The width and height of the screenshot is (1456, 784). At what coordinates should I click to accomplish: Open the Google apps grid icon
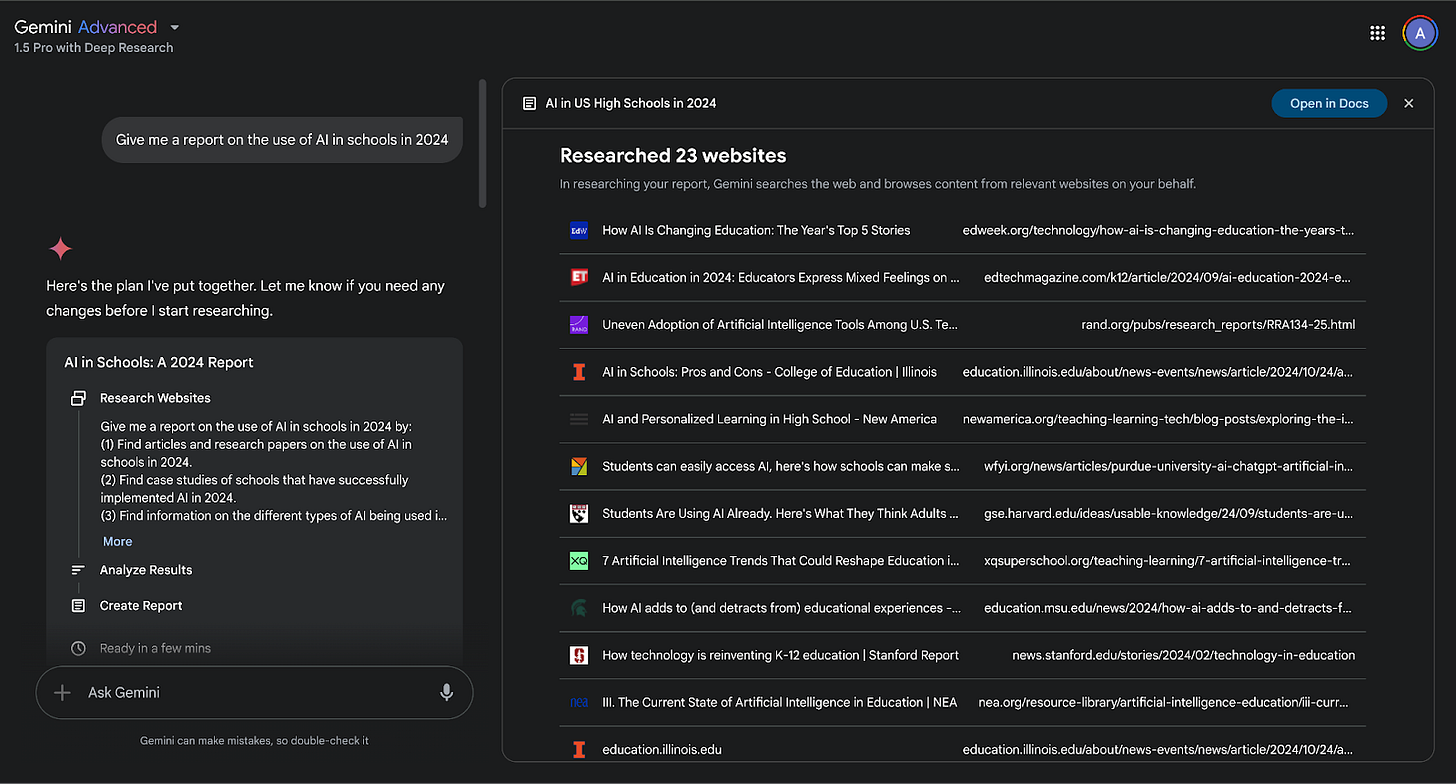1377,33
